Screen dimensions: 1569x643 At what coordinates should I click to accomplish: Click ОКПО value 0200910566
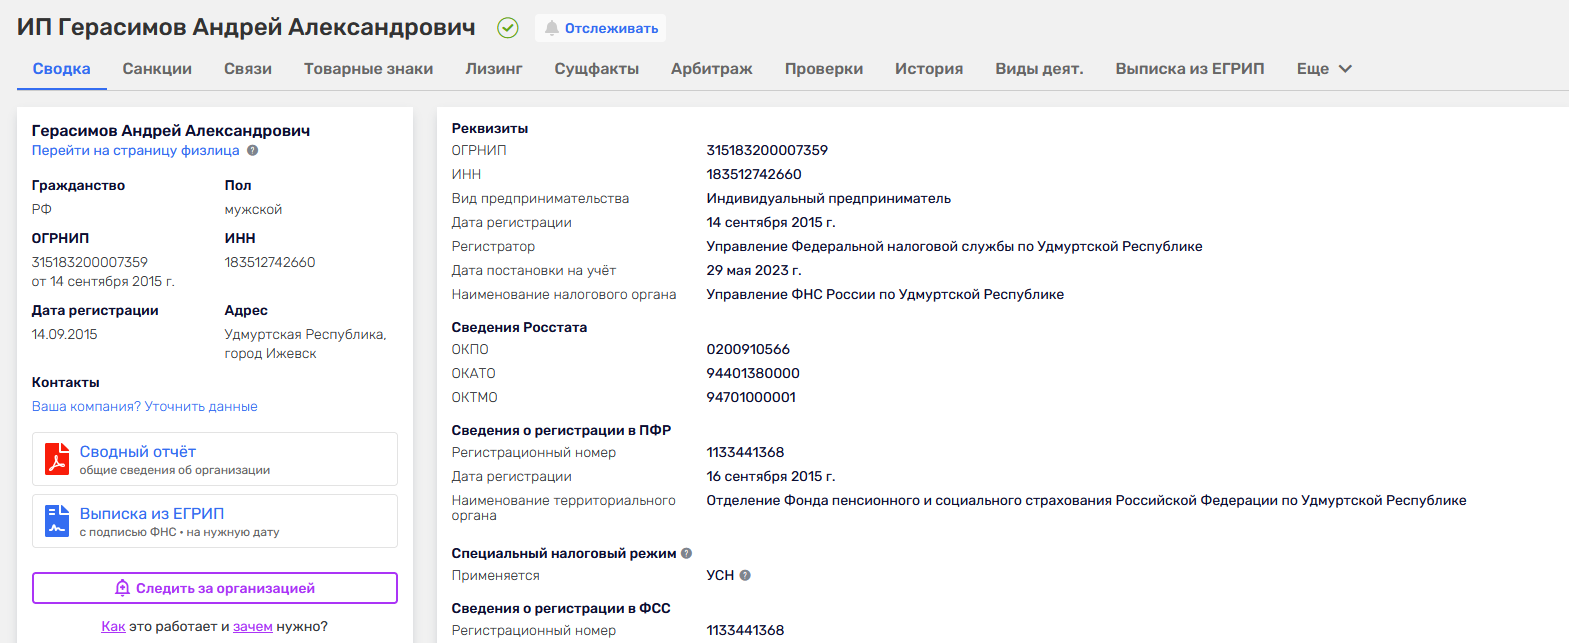point(748,350)
